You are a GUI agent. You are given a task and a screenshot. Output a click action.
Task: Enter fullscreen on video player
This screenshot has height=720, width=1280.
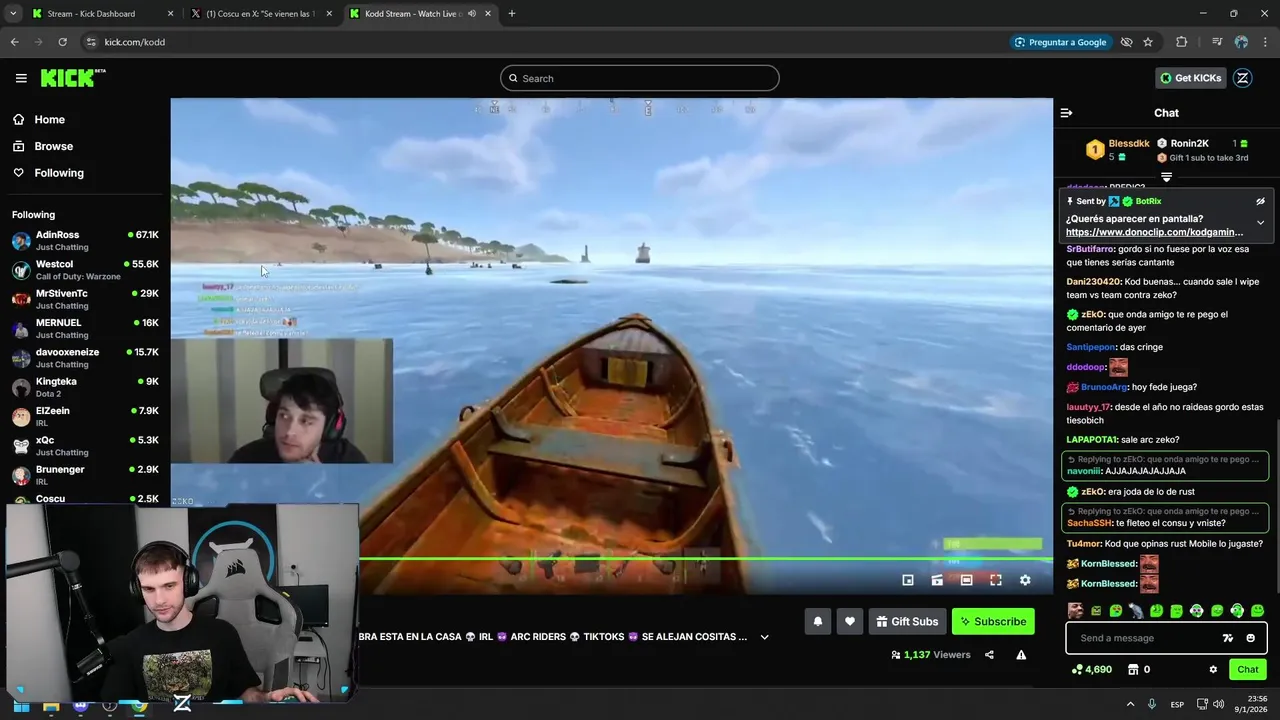click(996, 580)
